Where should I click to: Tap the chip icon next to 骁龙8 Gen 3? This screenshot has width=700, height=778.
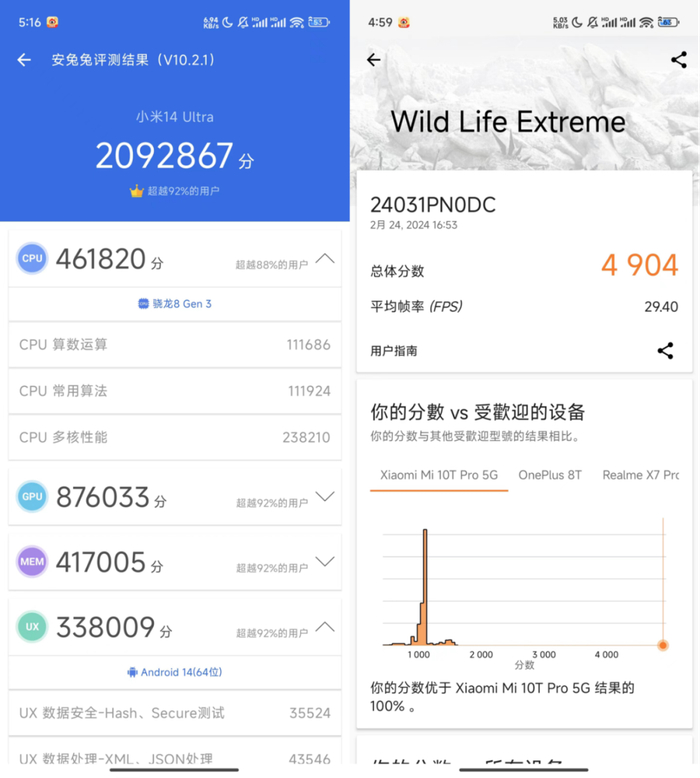pyautogui.click(x=143, y=304)
